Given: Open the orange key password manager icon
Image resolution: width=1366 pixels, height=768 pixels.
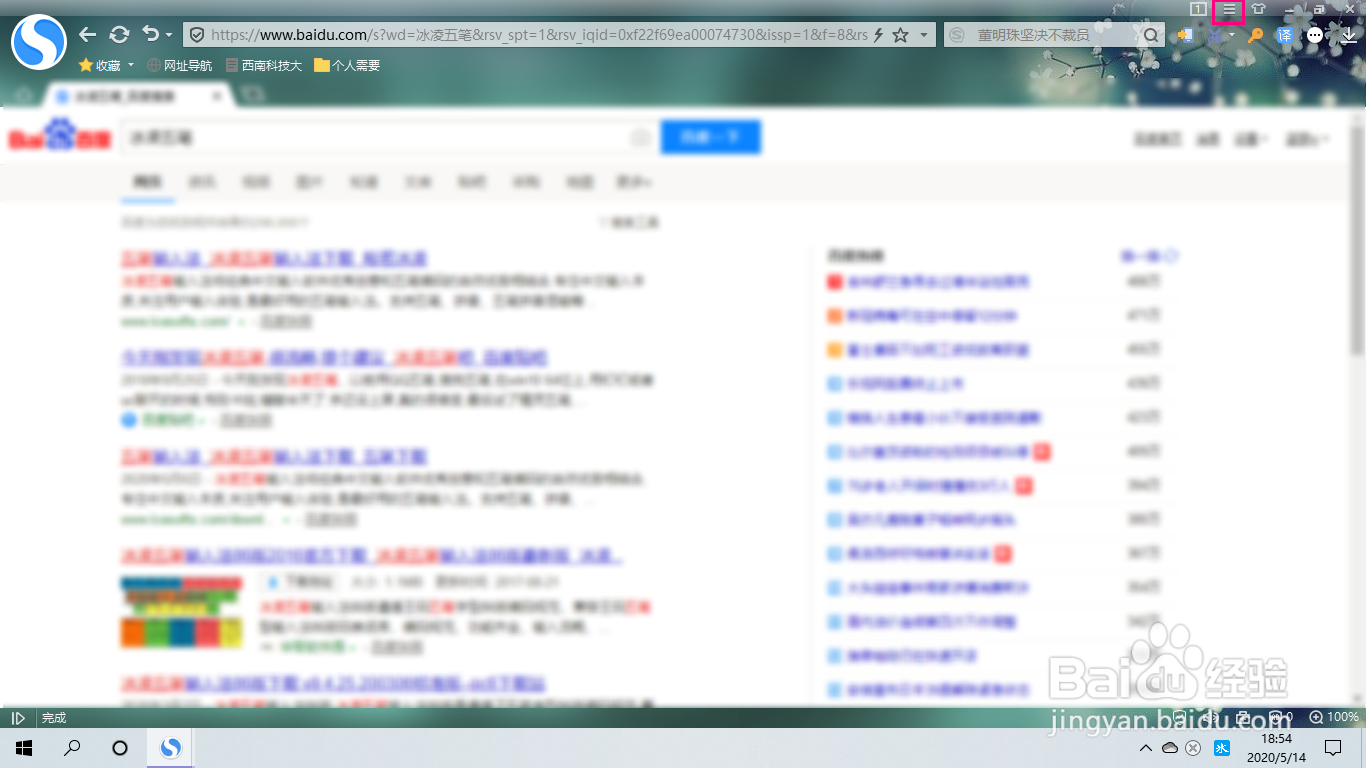Looking at the screenshot, I should tap(1256, 35).
